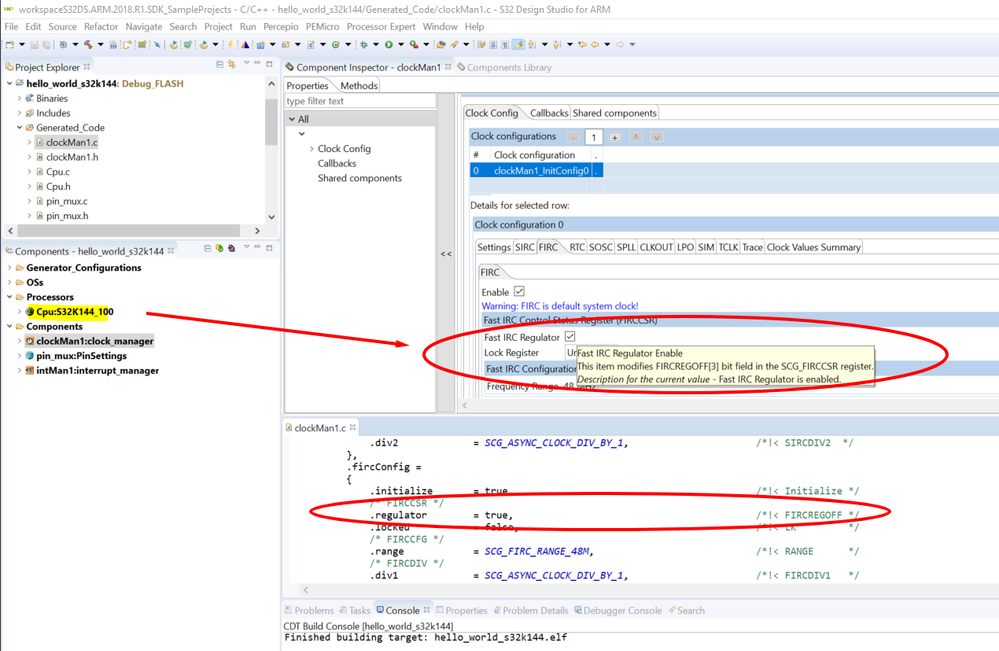Close the Component Inspector tab
999x651 pixels.
[448, 66]
